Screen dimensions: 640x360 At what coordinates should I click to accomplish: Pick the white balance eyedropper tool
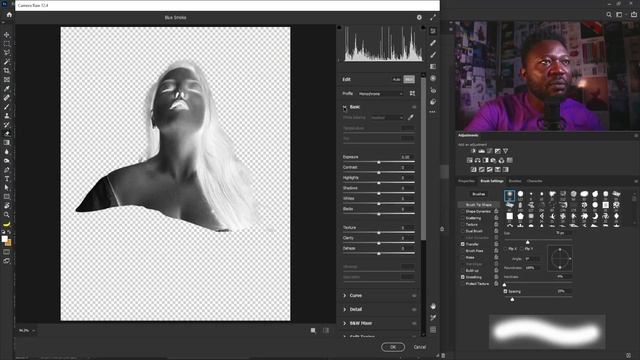[x=411, y=118]
